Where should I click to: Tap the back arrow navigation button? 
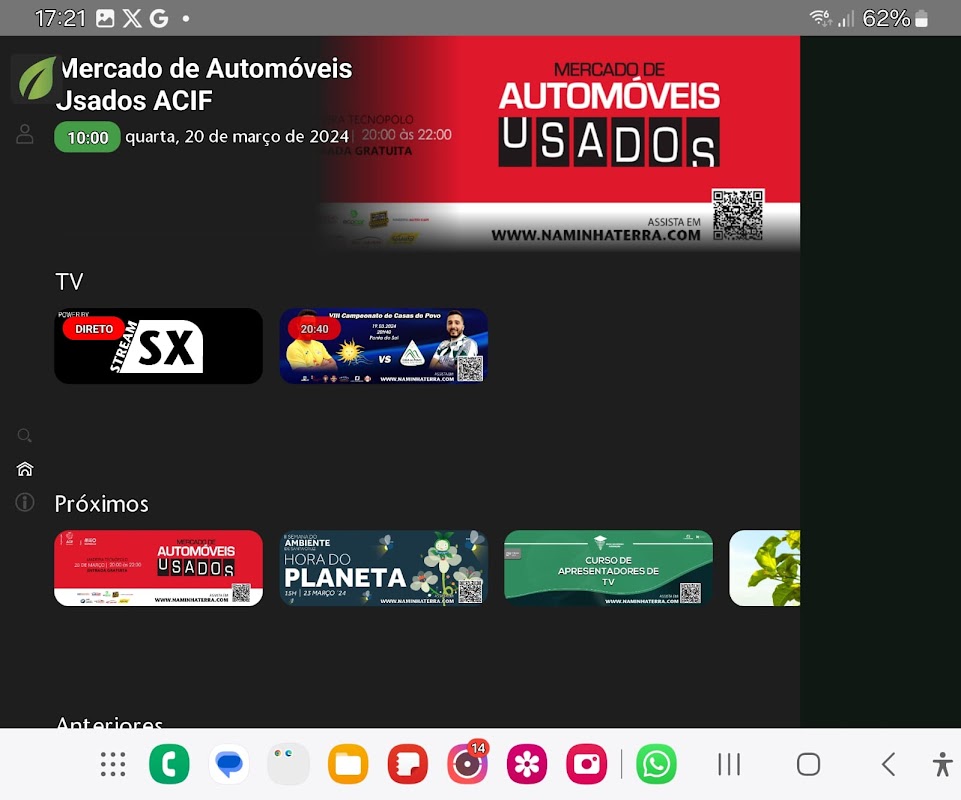pos(888,764)
